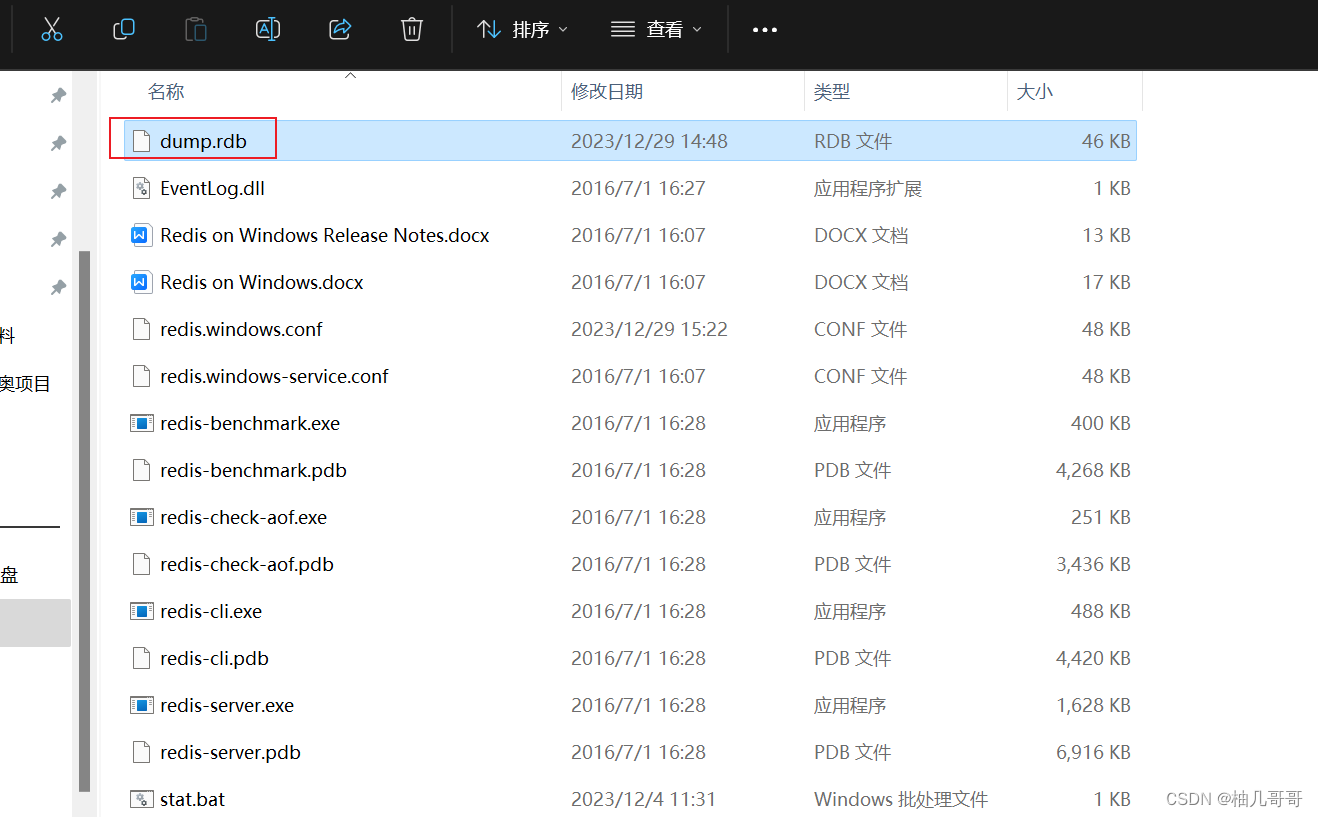Image resolution: width=1318 pixels, height=817 pixels.
Task: Click the 2023/12/29 14:48 date cell
Action: 649,141
